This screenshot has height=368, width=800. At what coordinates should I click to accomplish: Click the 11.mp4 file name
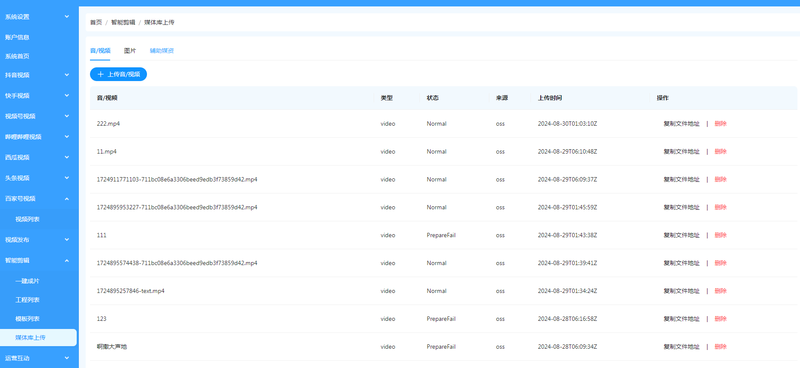(107, 152)
